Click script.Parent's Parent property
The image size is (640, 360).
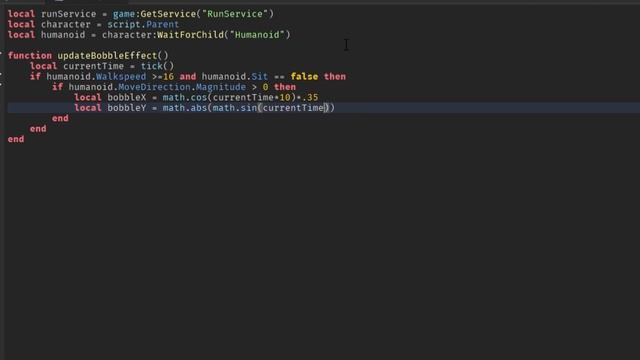(x=162, y=24)
